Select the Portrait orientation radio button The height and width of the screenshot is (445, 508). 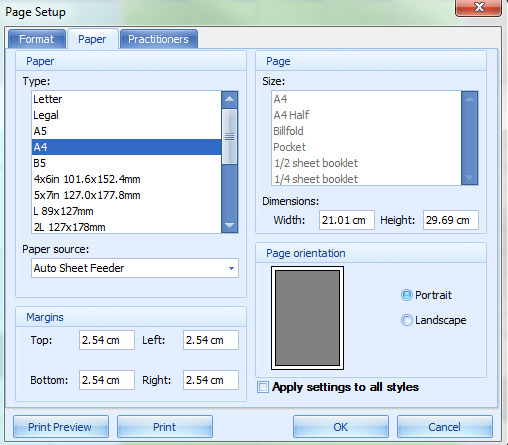point(407,295)
